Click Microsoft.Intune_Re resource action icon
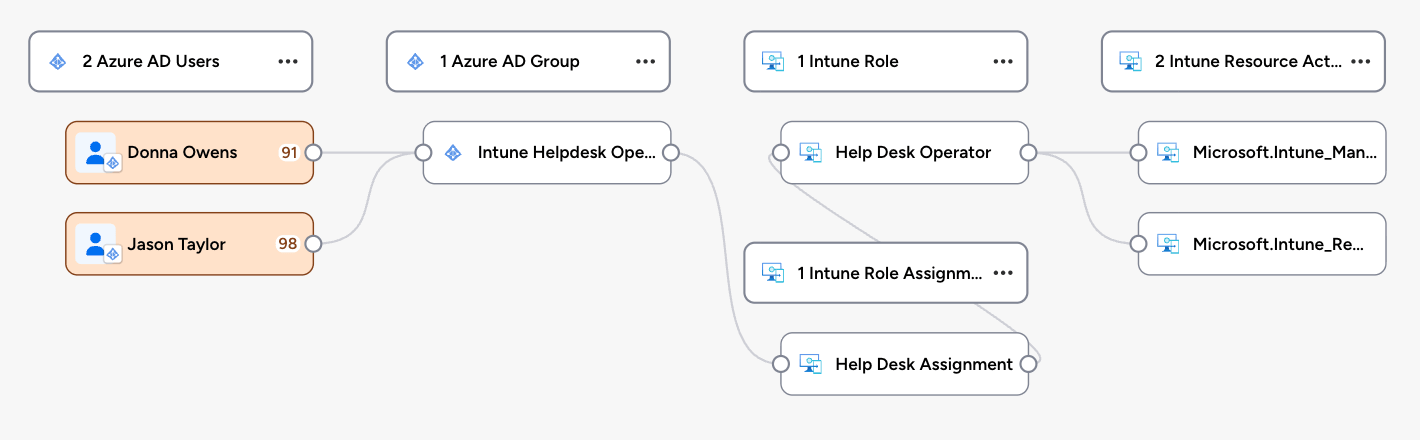1420x440 pixels. point(1168,244)
